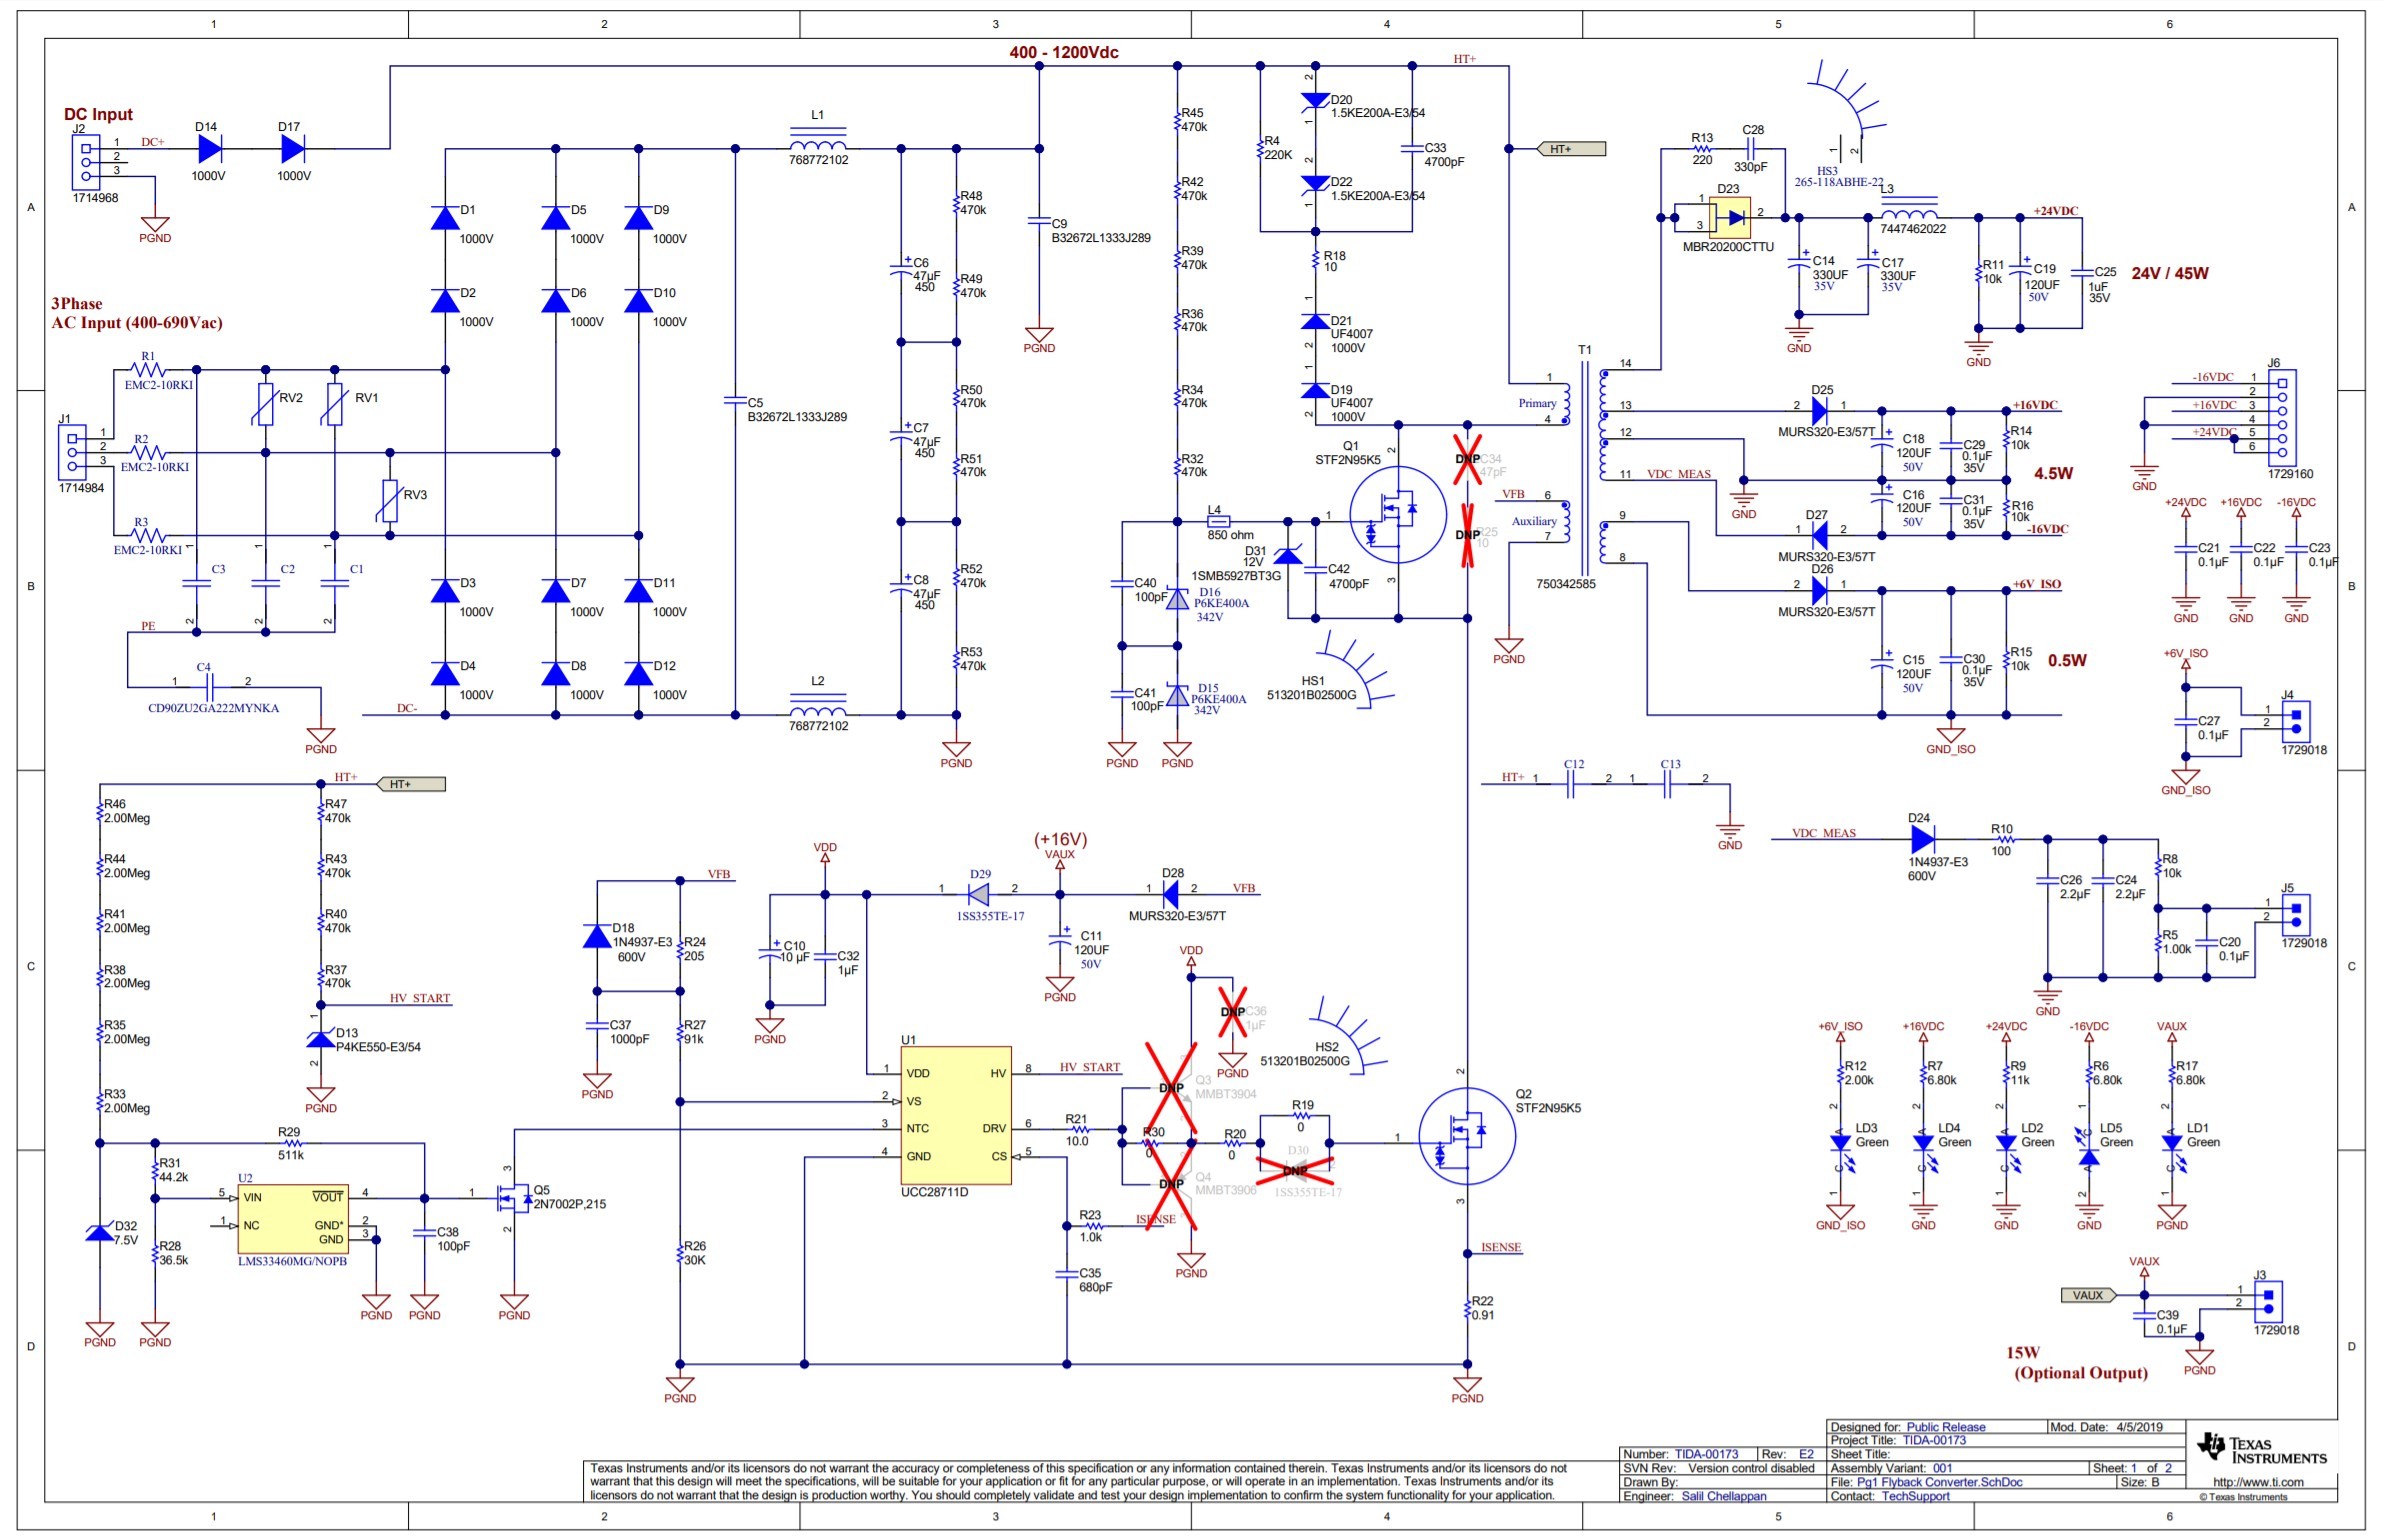
Task: Click the HS1 513201B02500G heatsink symbol
Action: [1355, 668]
